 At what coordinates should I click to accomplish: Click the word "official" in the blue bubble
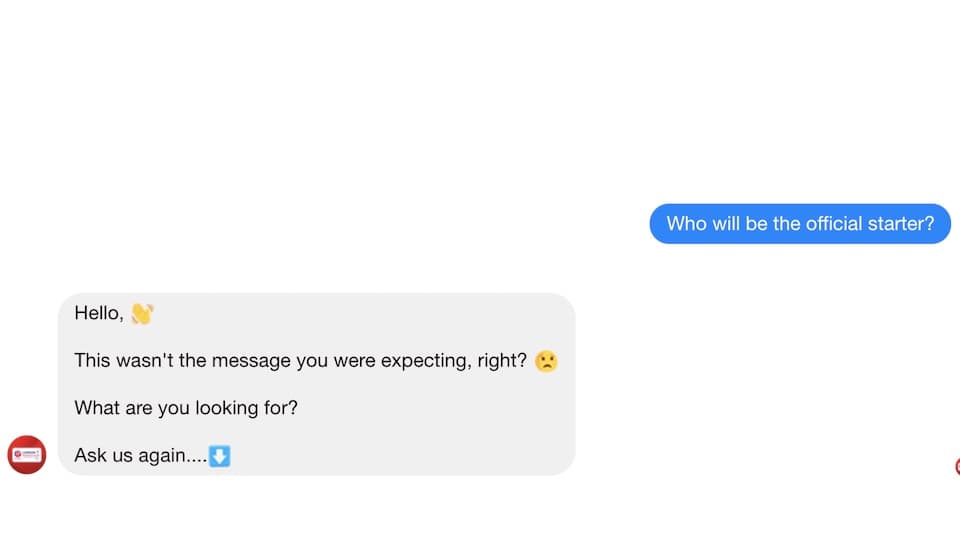[x=834, y=223]
